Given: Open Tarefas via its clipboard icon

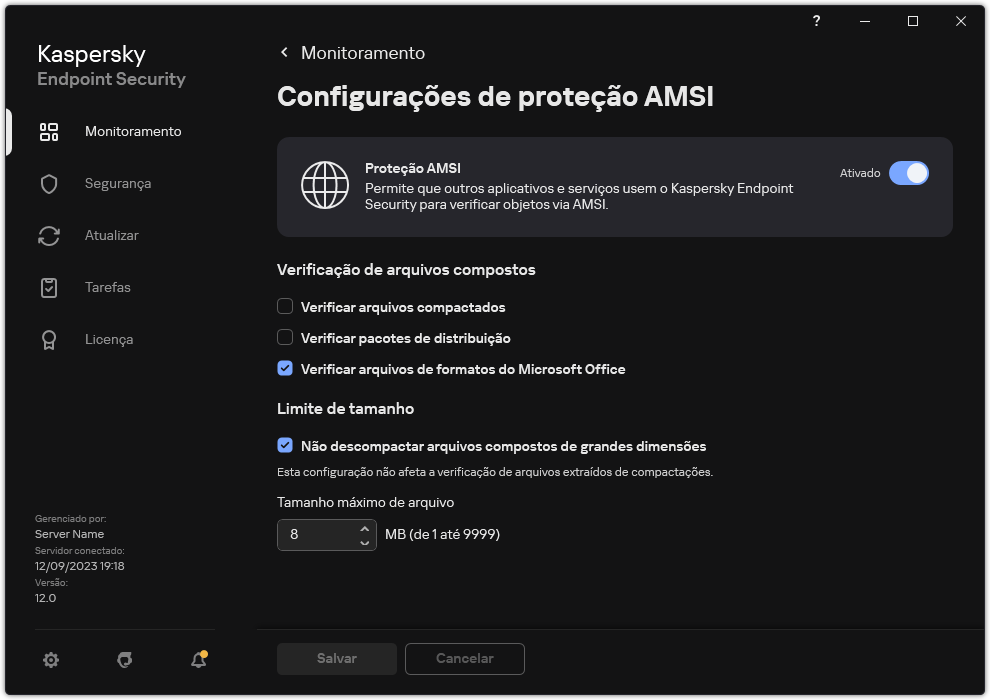Looking at the screenshot, I should (49, 287).
